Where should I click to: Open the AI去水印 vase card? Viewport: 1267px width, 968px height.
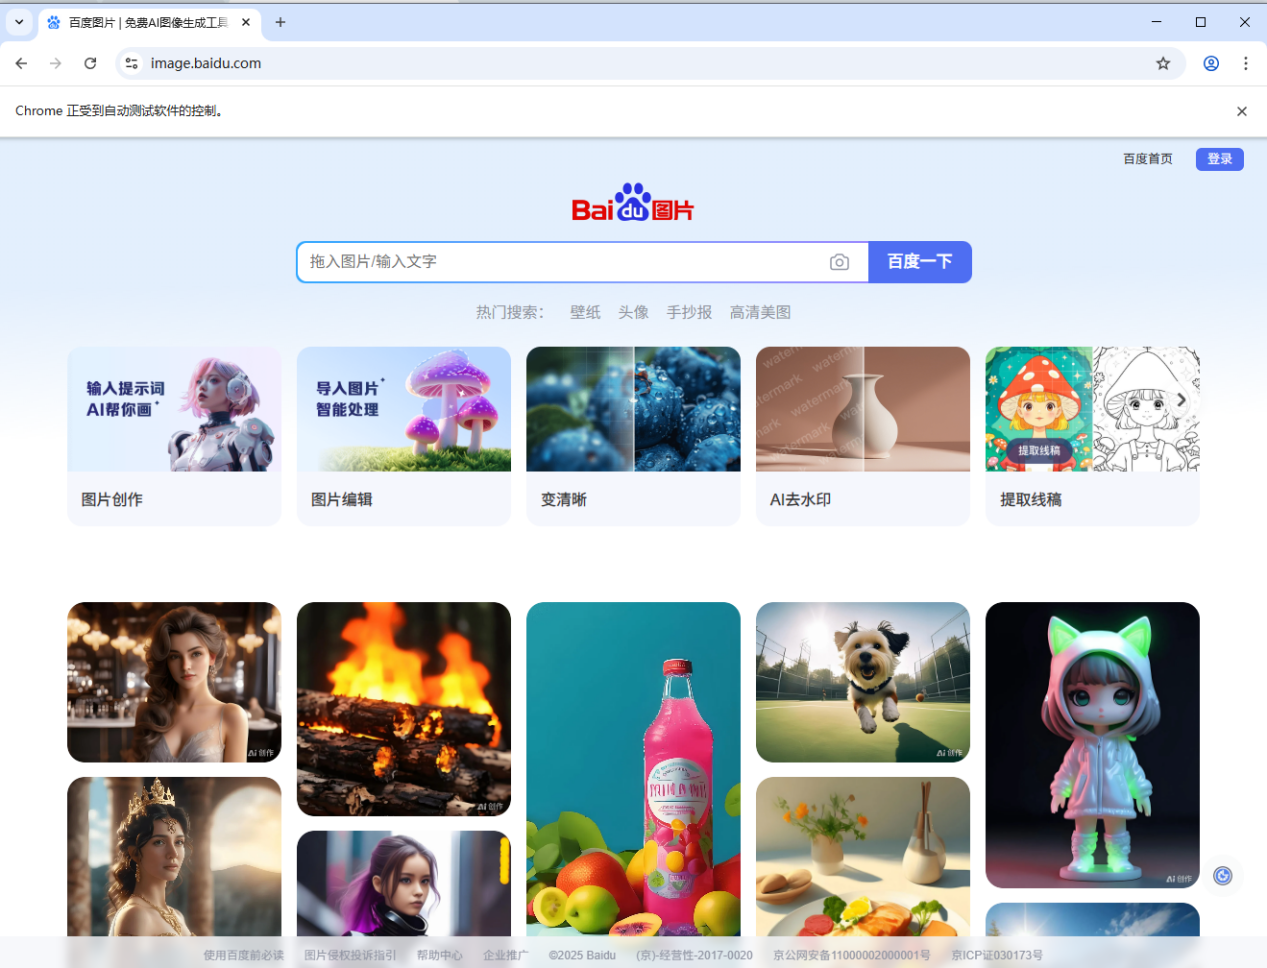[863, 436]
